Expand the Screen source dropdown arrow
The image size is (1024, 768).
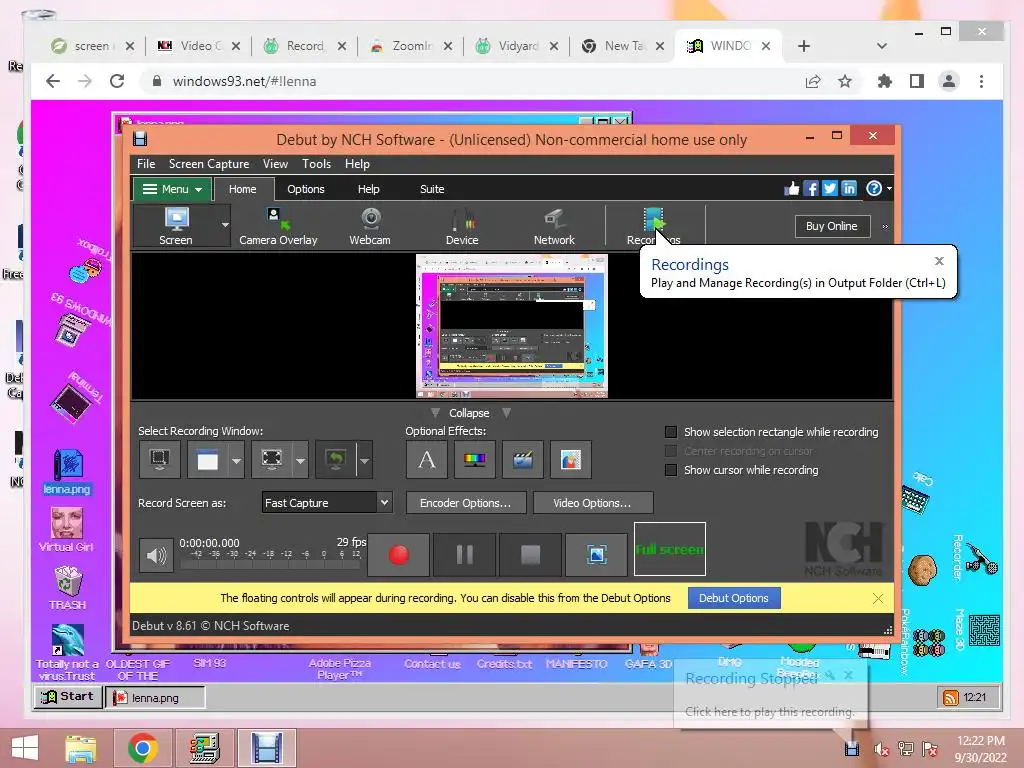(225, 225)
